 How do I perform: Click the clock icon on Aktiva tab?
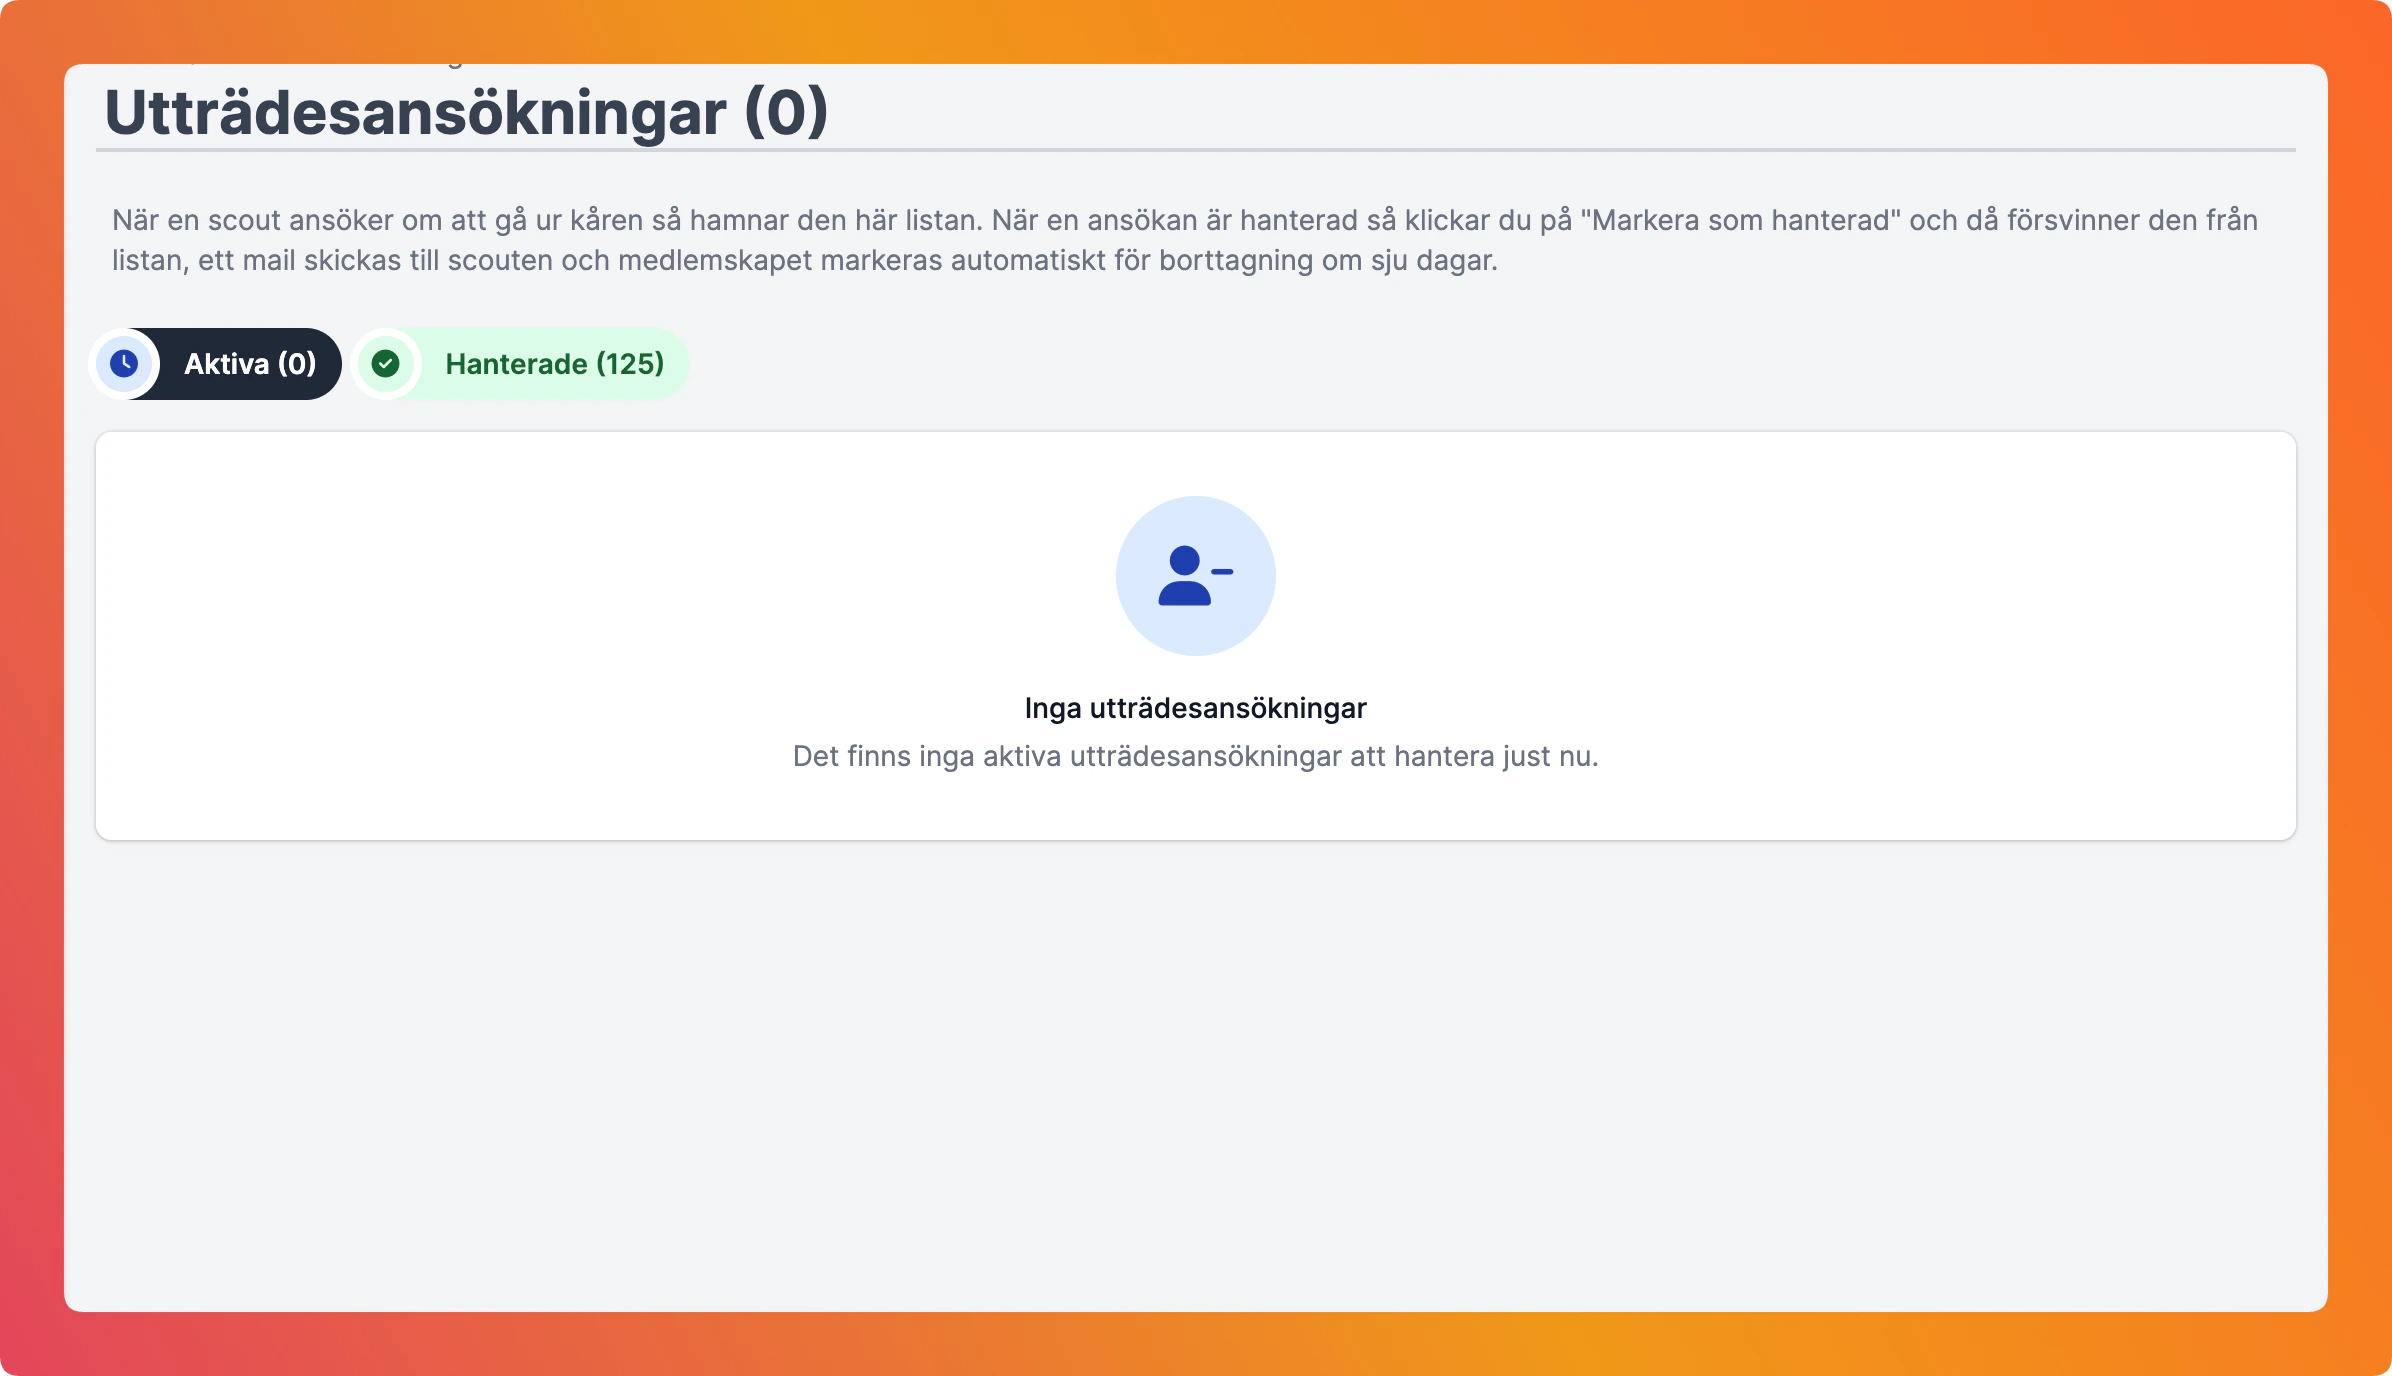pos(124,363)
